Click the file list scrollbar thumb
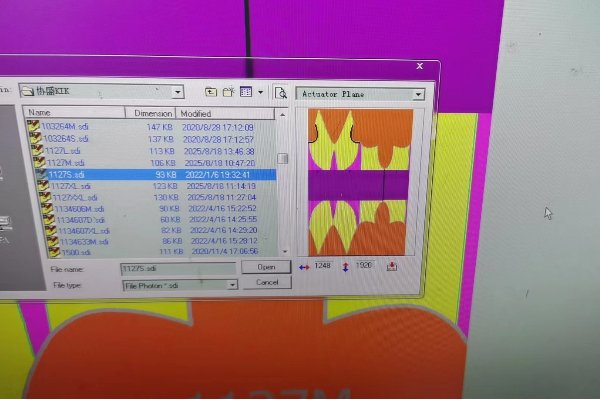 click(x=283, y=158)
